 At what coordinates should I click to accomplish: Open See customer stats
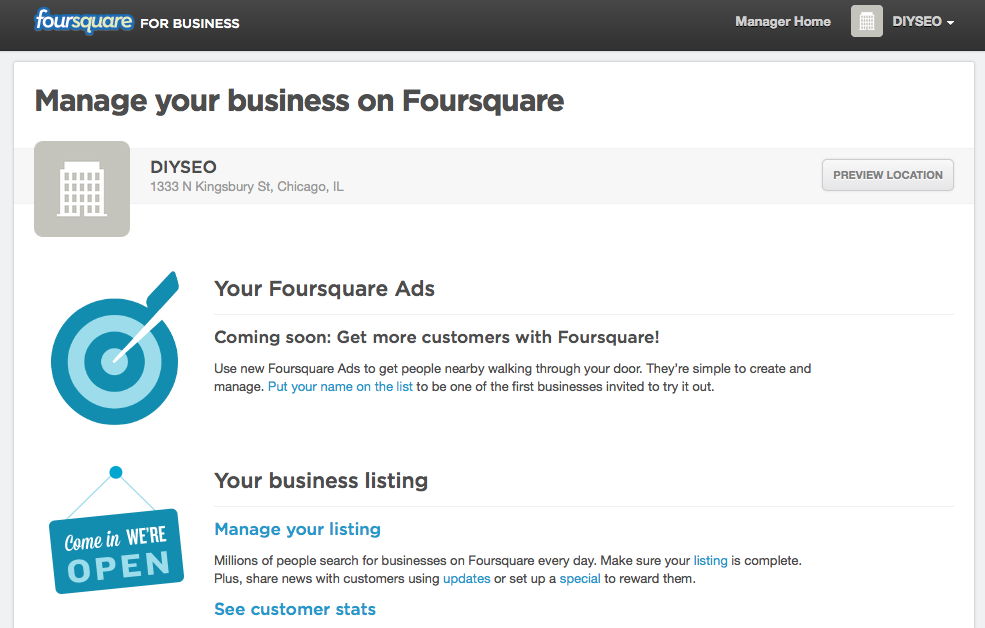click(295, 609)
